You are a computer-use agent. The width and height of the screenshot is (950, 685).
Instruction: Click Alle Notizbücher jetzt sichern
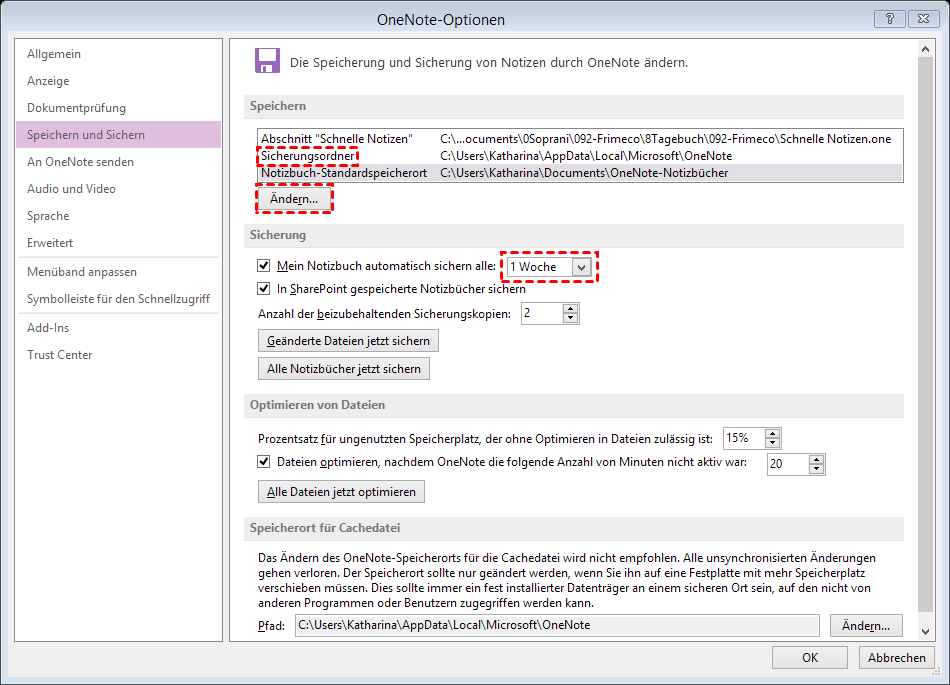344,369
